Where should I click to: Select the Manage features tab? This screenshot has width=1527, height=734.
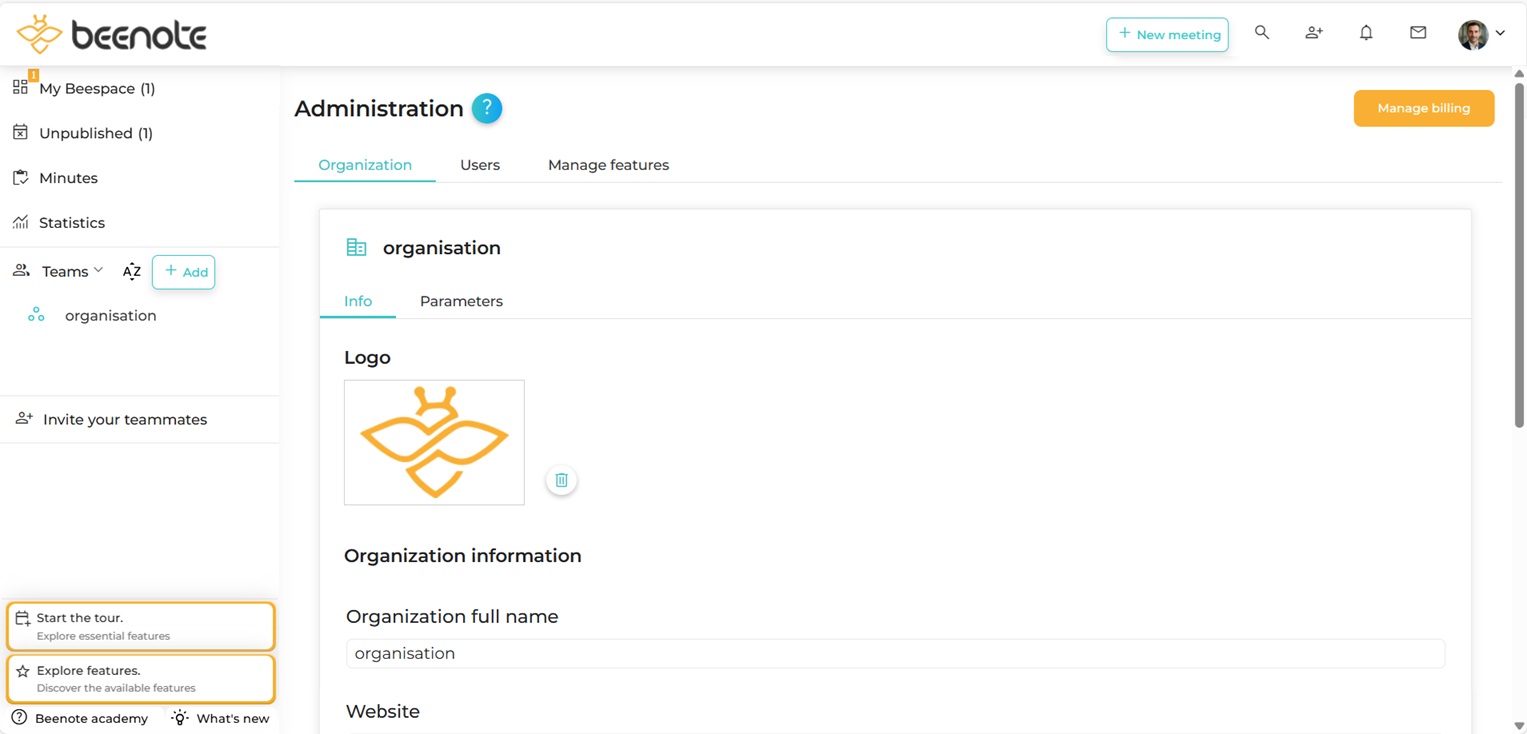(x=608, y=164)
